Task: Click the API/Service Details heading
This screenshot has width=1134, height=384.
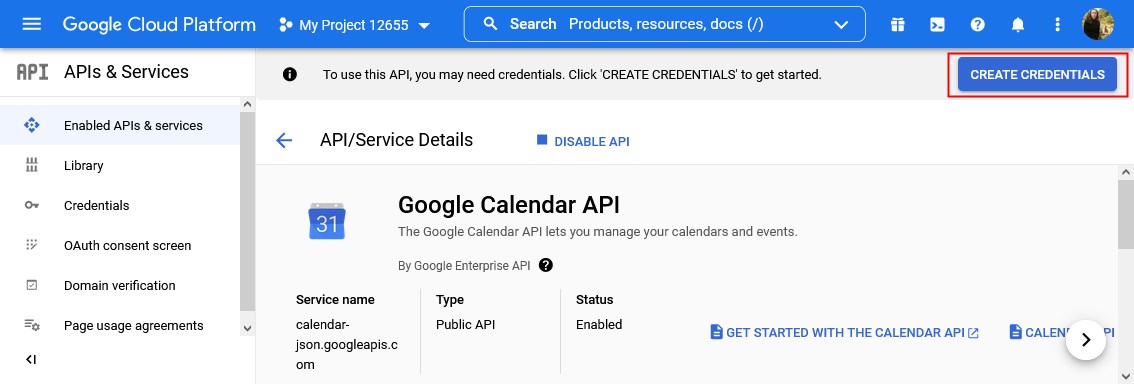Action: (x=396, y=140)
